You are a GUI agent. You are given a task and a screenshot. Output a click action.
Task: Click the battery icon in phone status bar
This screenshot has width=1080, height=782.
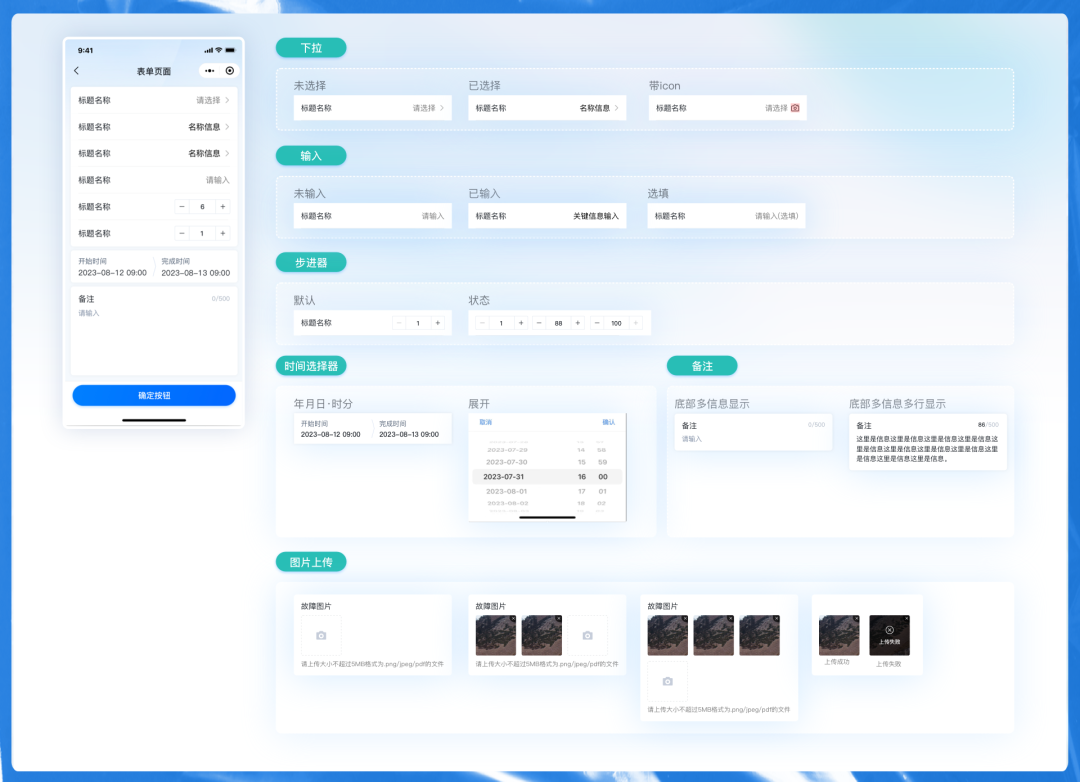[230, 50]
